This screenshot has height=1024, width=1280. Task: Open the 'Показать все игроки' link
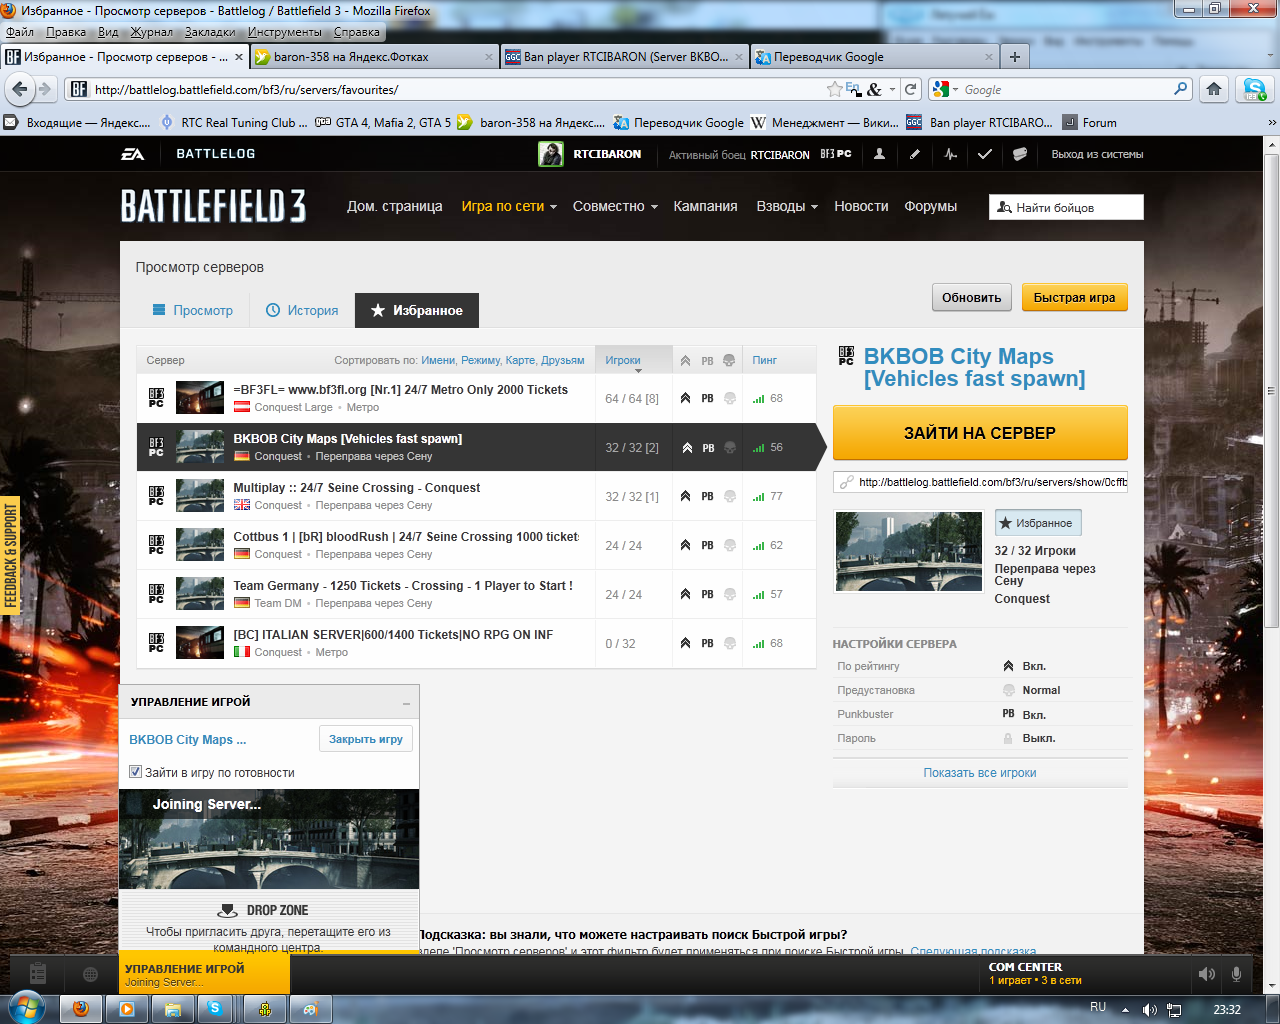click(x=980, y=773)
